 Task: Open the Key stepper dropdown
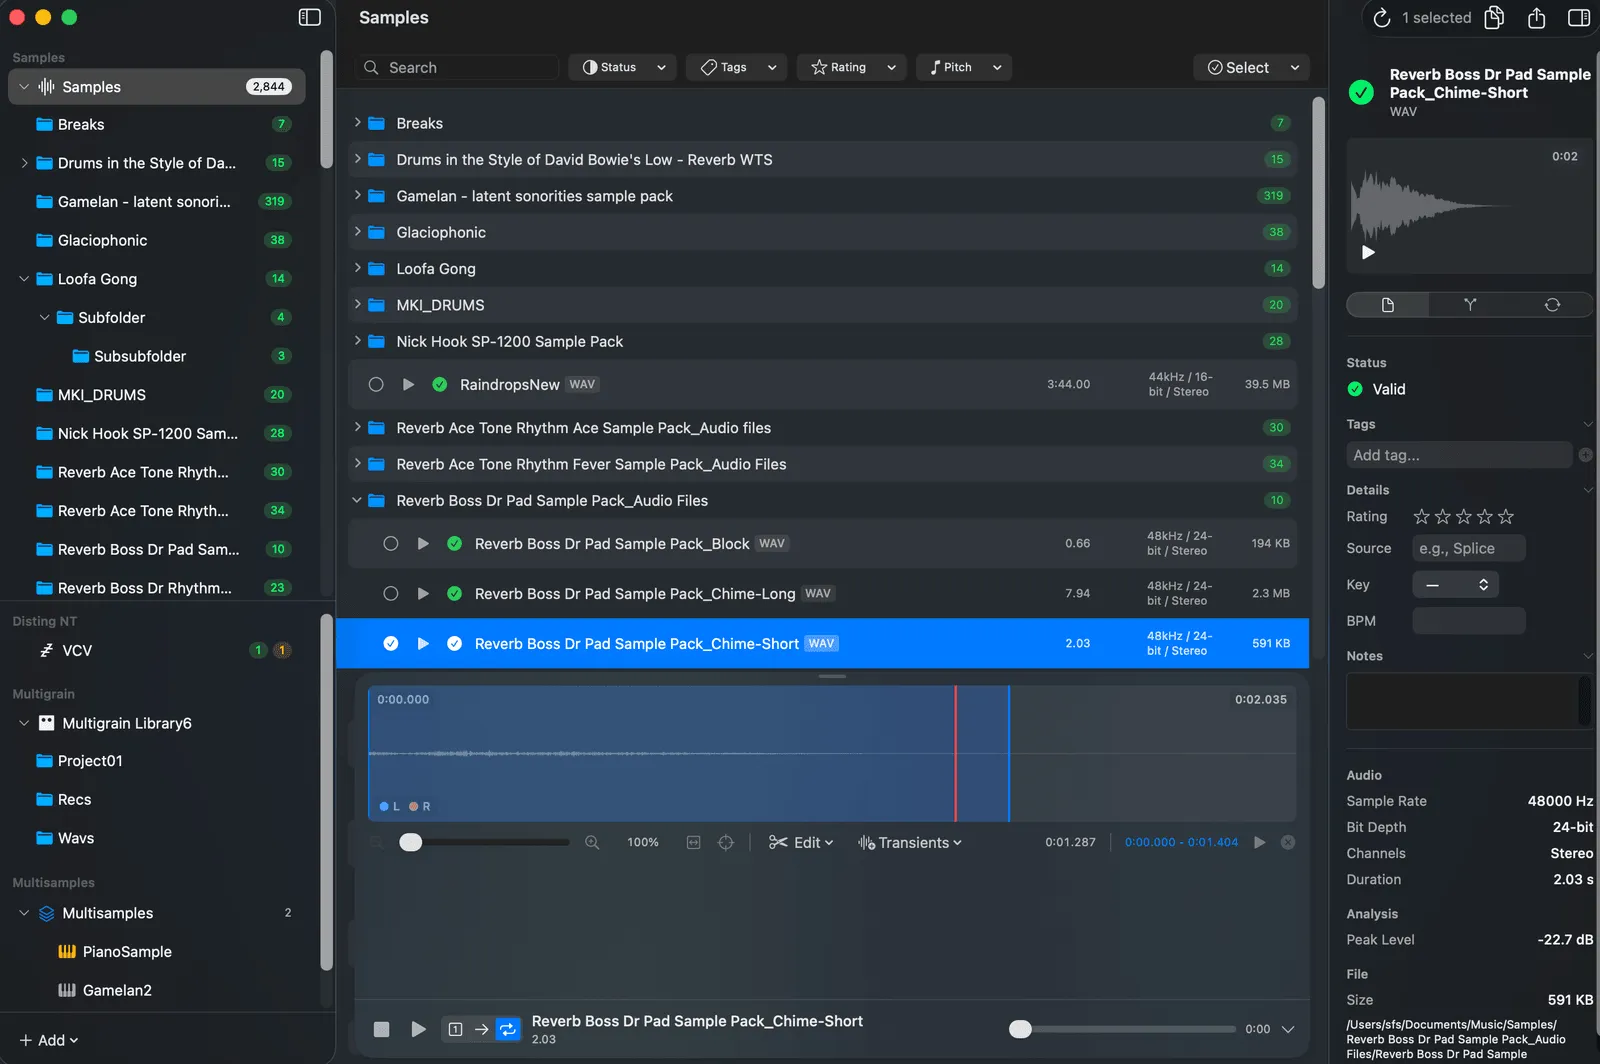click(1455, 584)
